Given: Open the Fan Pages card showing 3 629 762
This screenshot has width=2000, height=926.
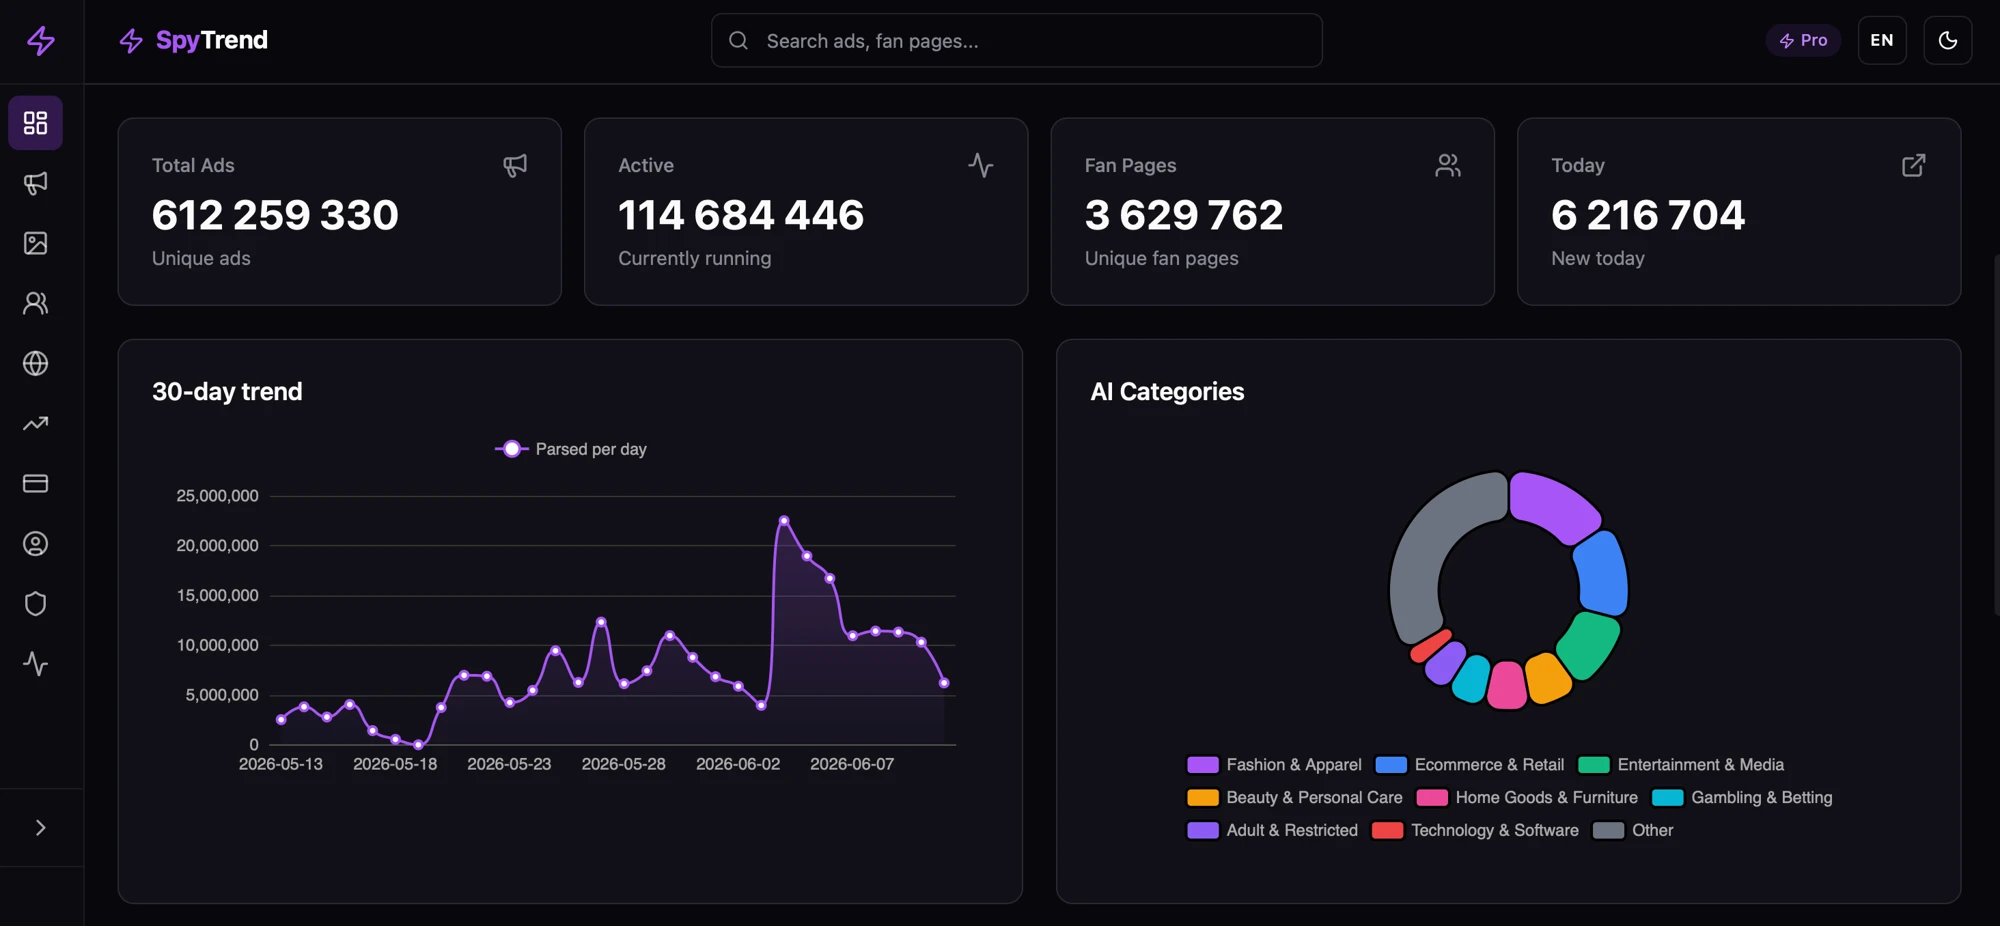Looking at the screenshot, I should [1272, 211].
